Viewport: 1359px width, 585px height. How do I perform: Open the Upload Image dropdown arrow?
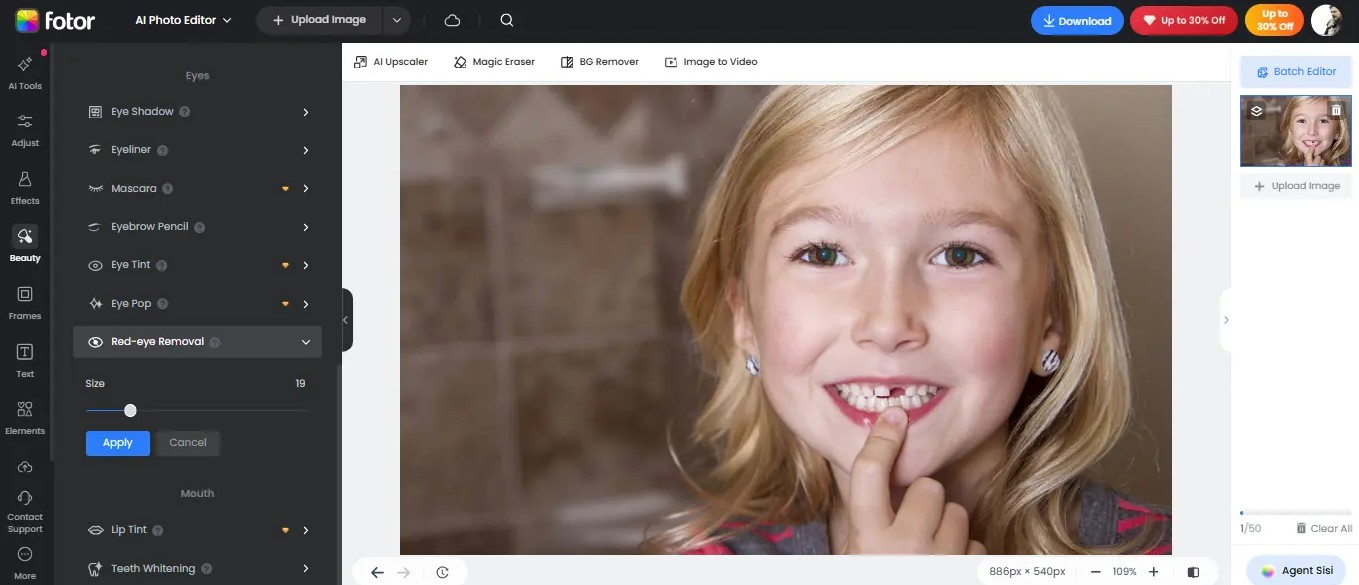(x=398, y=20)
